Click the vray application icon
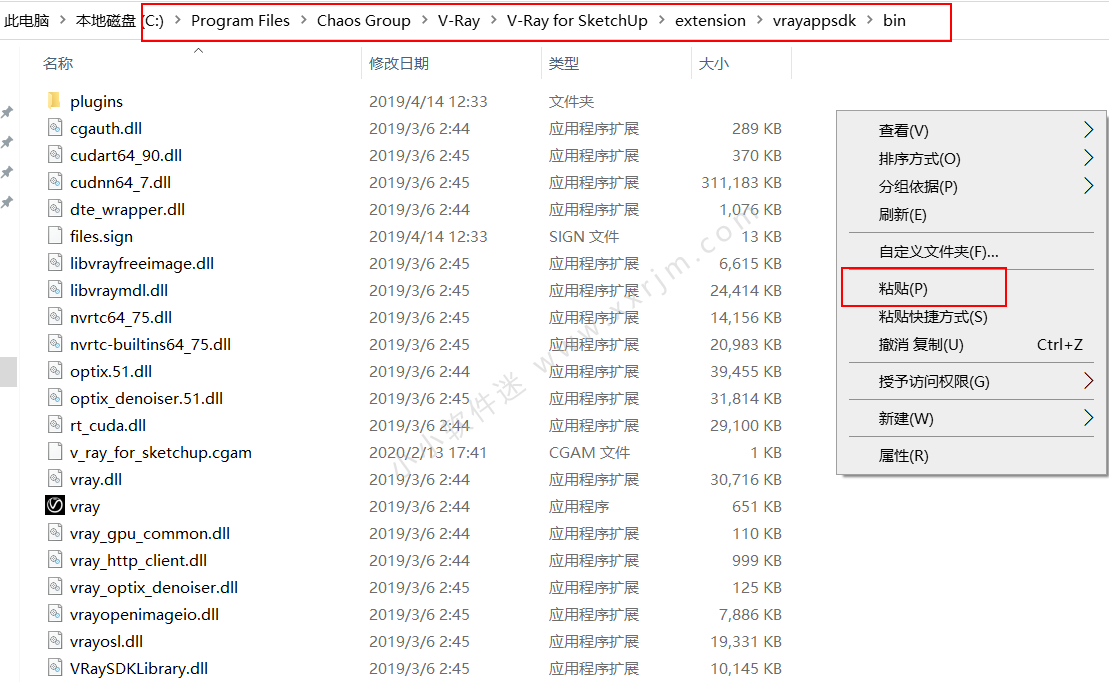Image resolution: width=1109 pixels, height=682 pixels. coord(54,507)
